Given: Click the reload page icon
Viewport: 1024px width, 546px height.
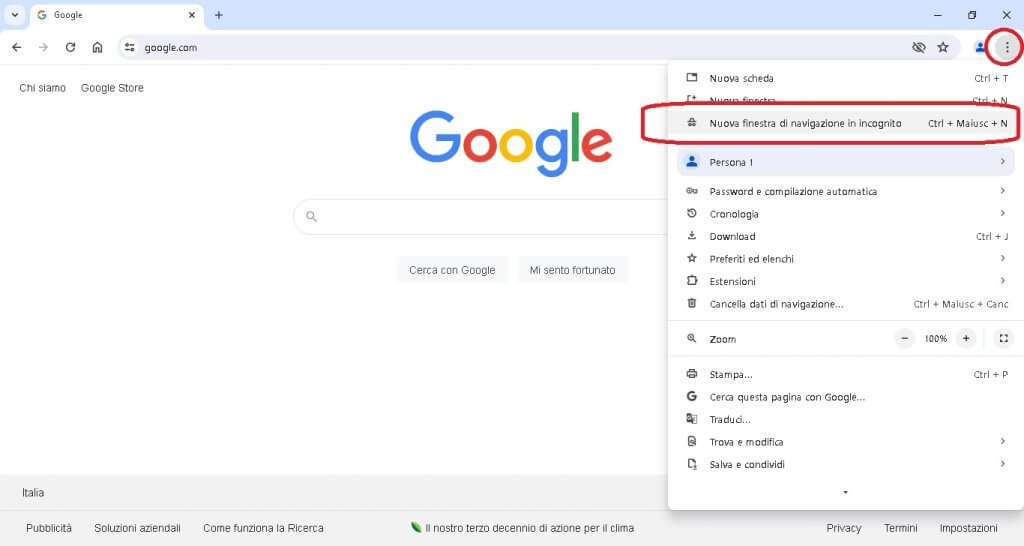Looking at the screenshot, I should (70, 47).
